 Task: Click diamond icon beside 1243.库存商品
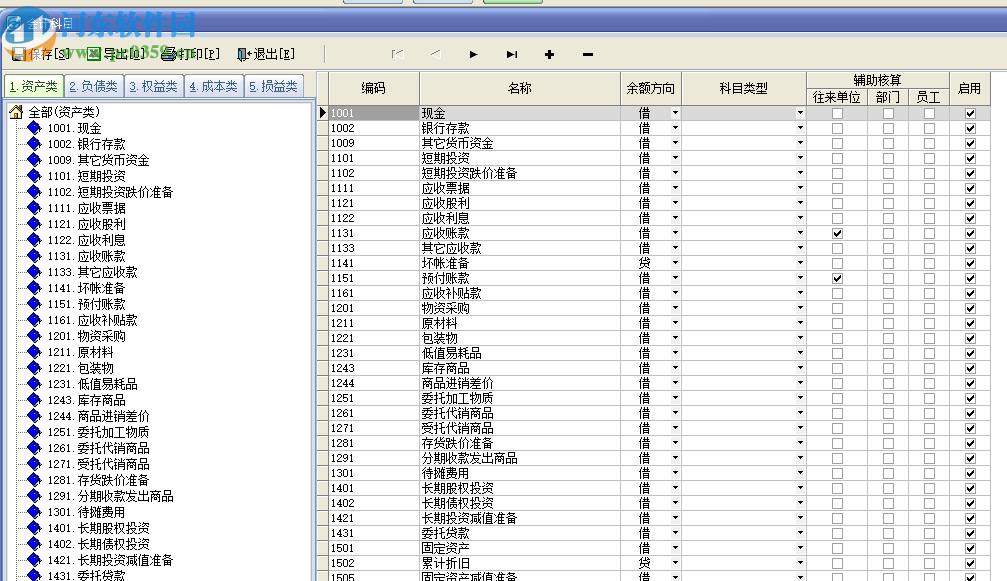(35, 400)
